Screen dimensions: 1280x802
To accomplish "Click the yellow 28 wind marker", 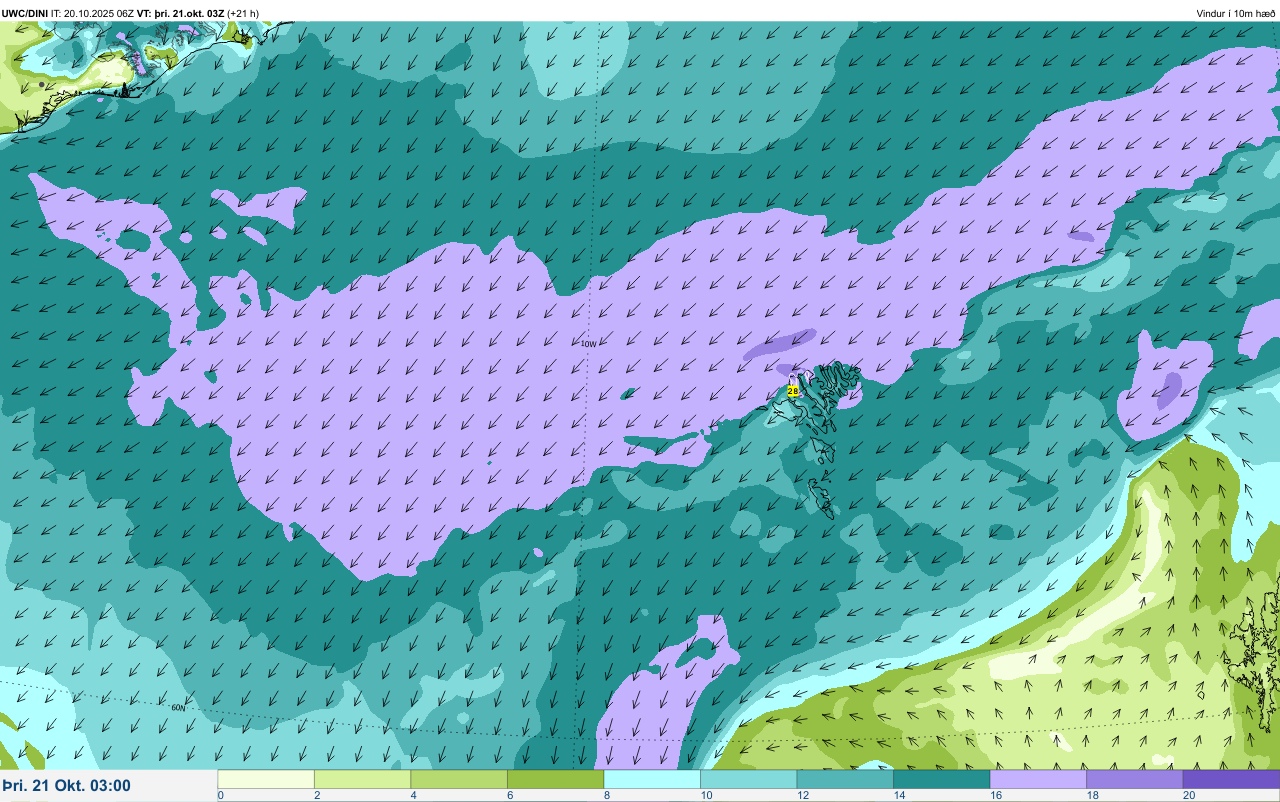I will point(793,391).
